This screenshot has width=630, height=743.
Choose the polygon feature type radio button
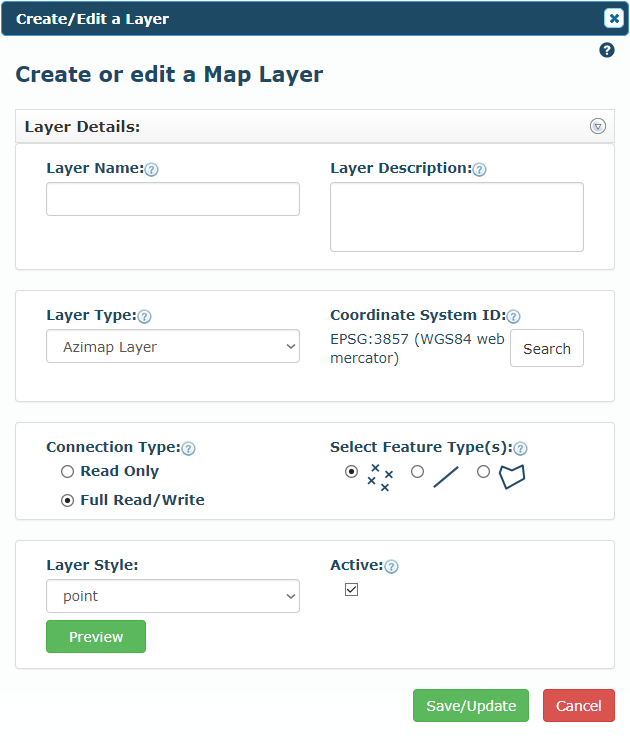click(483, 471)
